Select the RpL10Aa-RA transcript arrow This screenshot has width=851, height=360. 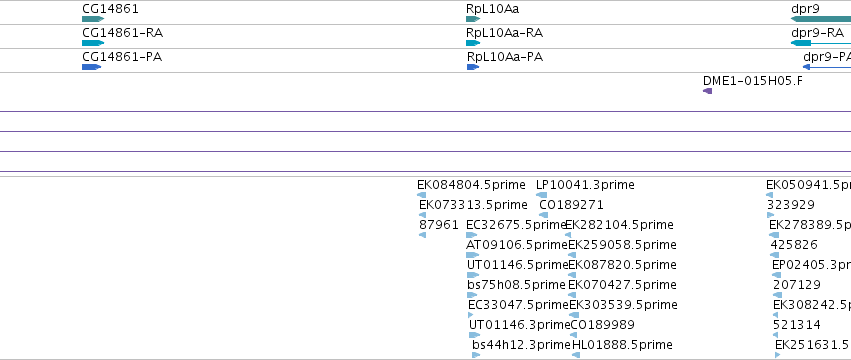[x=473, y=43]
